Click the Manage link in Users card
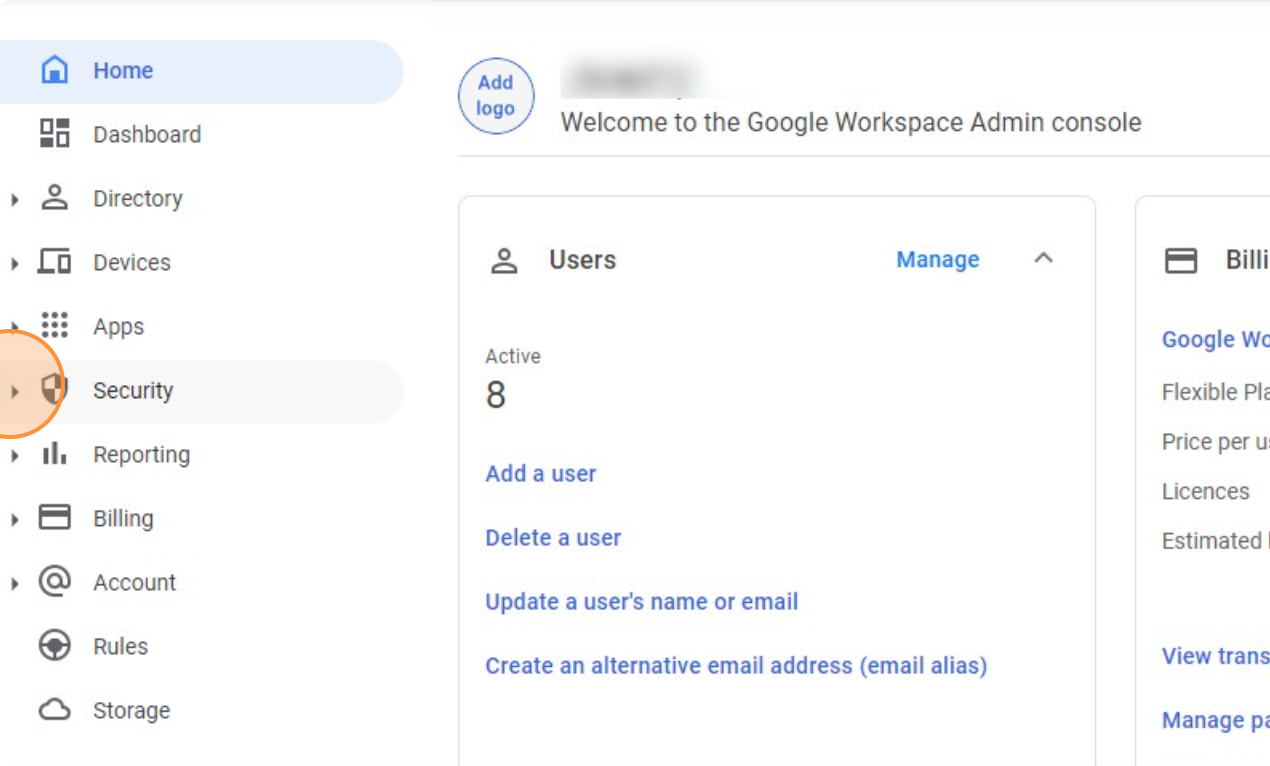 (x=938, y=260)
